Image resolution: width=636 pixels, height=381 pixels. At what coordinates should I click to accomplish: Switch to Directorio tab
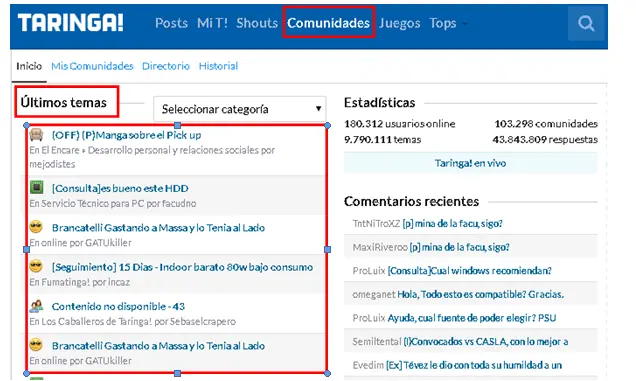(x=165, y=66)
